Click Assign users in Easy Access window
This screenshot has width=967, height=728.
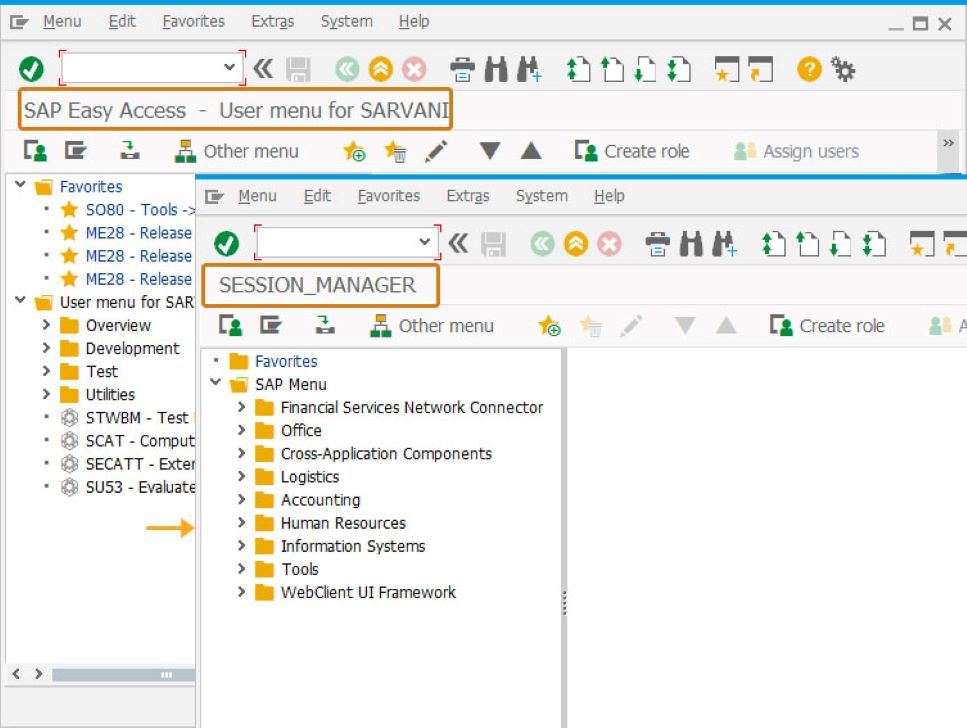click(796, 151)
